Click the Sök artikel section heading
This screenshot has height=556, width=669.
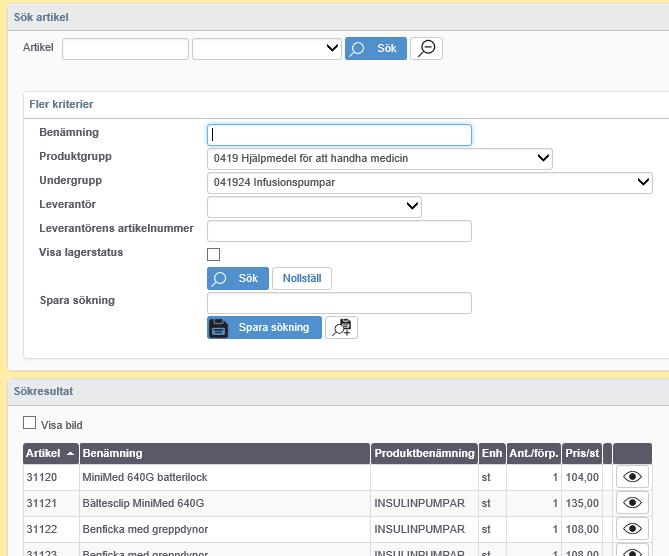click(x=41, y=17)
